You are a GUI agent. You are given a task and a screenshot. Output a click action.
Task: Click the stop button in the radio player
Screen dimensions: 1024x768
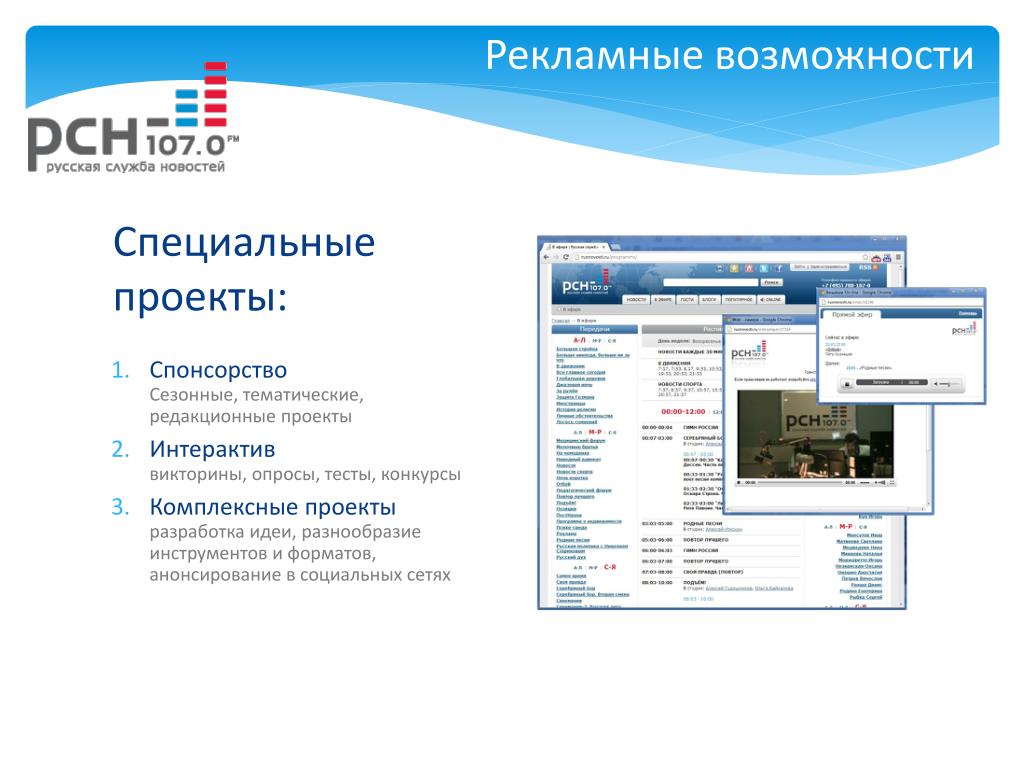point(847,383)
